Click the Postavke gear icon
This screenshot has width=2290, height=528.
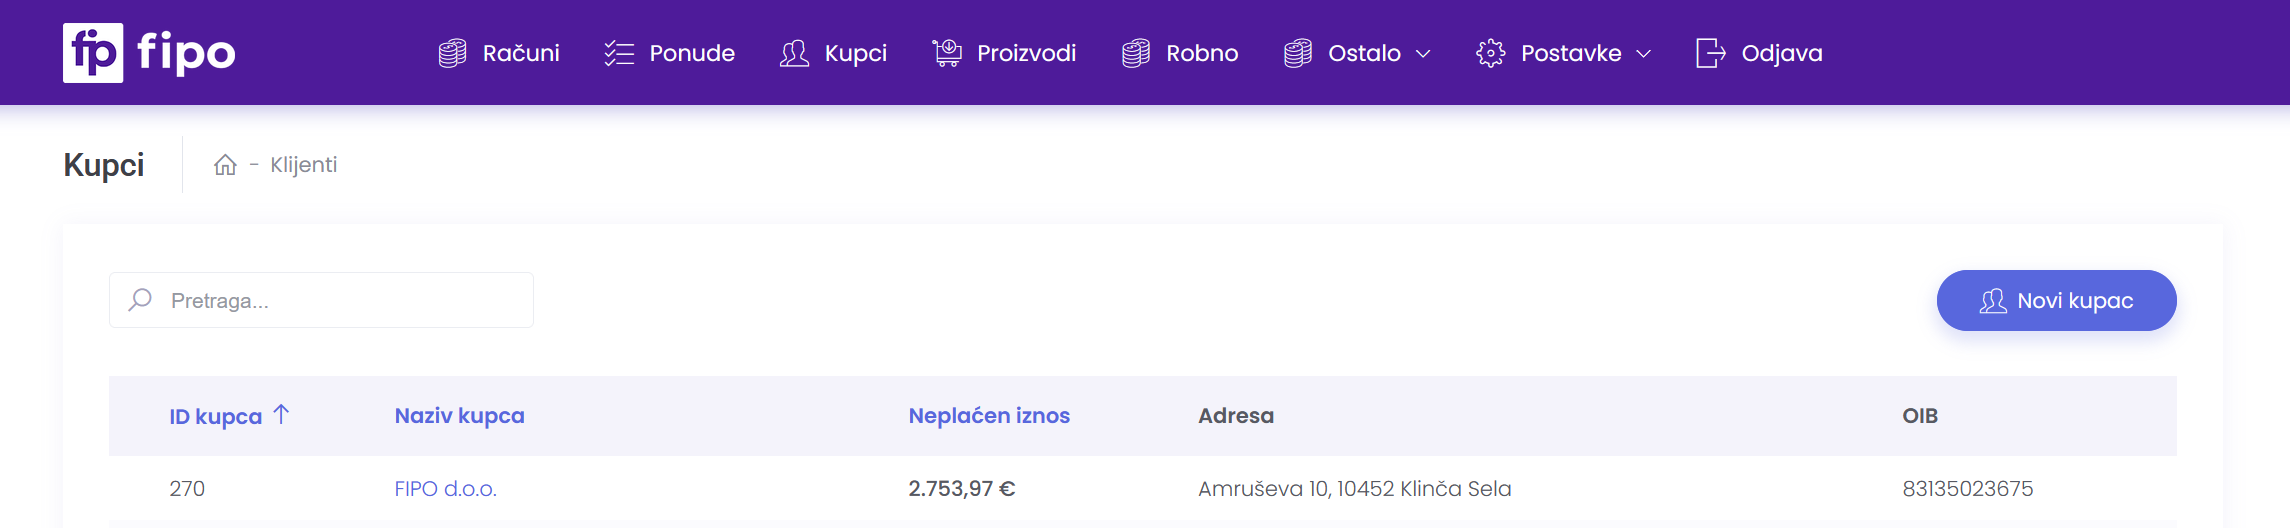click(x=1490, y=53)
